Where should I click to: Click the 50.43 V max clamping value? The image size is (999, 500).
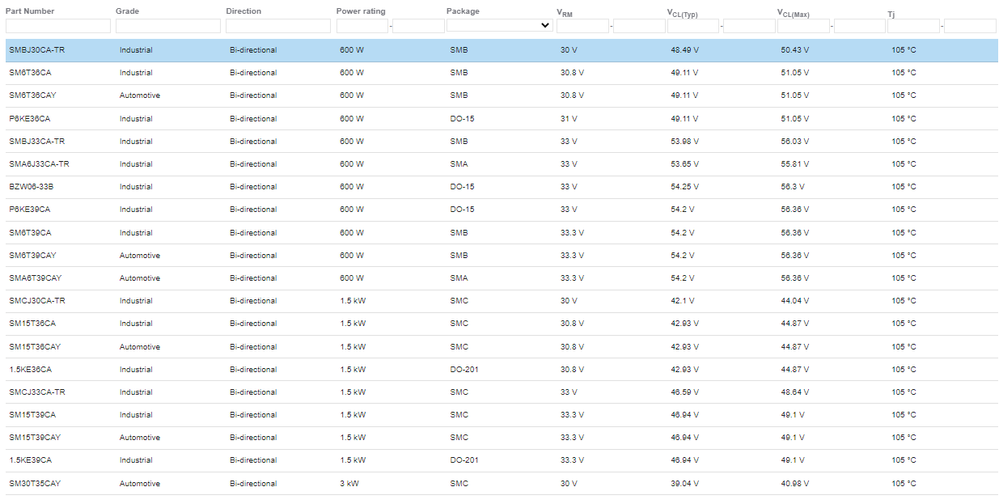795,50
